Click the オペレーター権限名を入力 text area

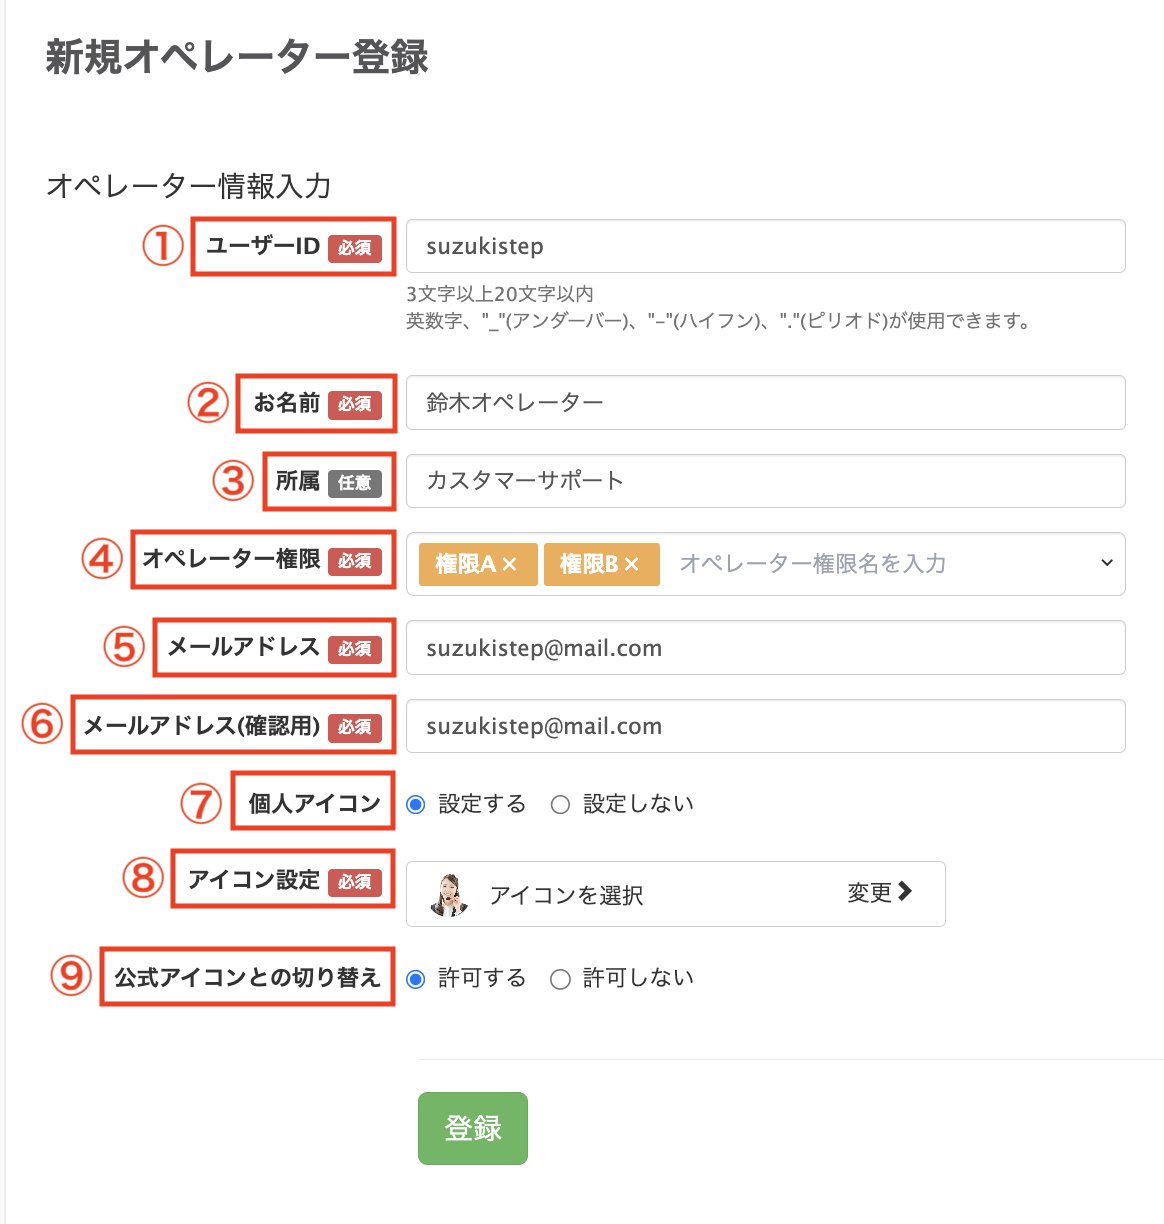(812, 564)
